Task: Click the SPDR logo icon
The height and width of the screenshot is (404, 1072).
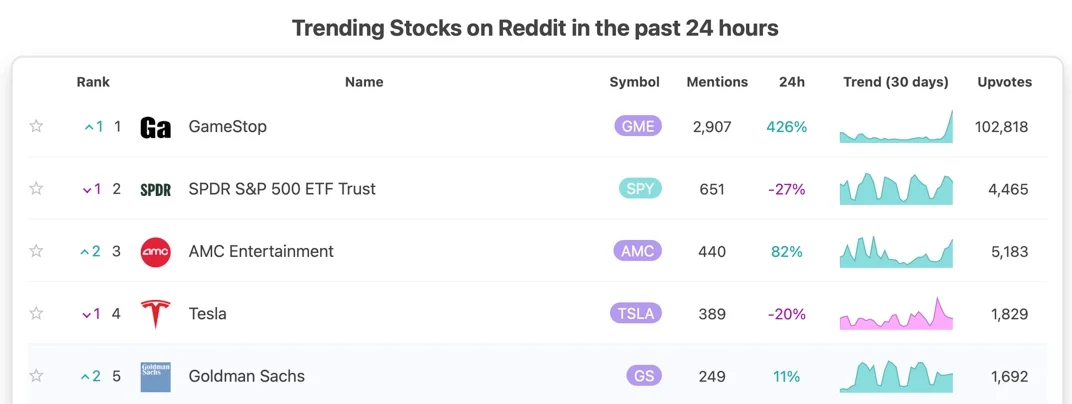Action: (x=155, y=189)
